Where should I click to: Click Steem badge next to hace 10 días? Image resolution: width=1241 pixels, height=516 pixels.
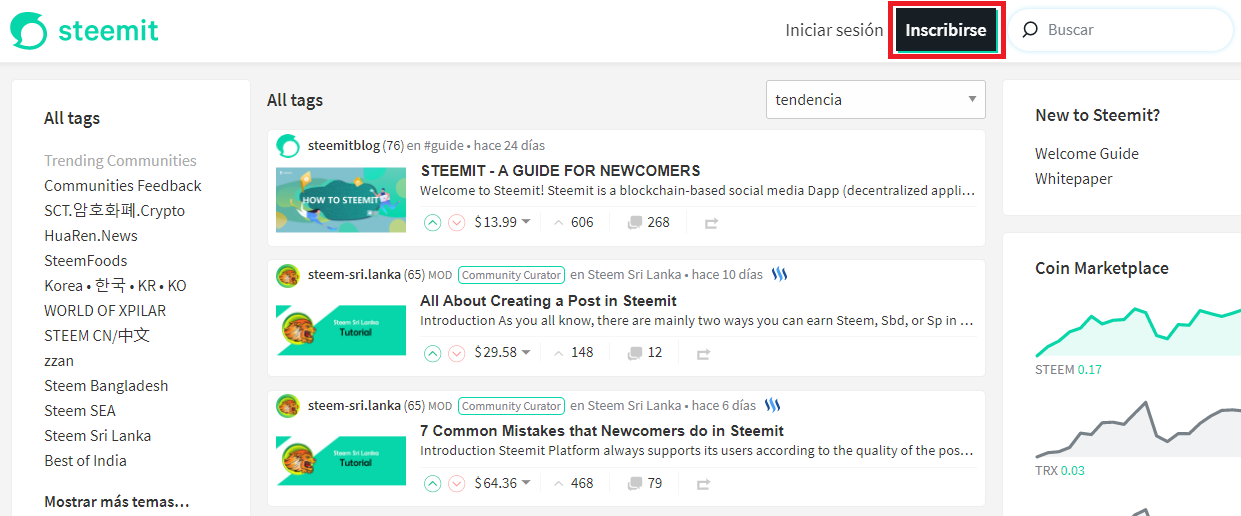coord(780,275)
